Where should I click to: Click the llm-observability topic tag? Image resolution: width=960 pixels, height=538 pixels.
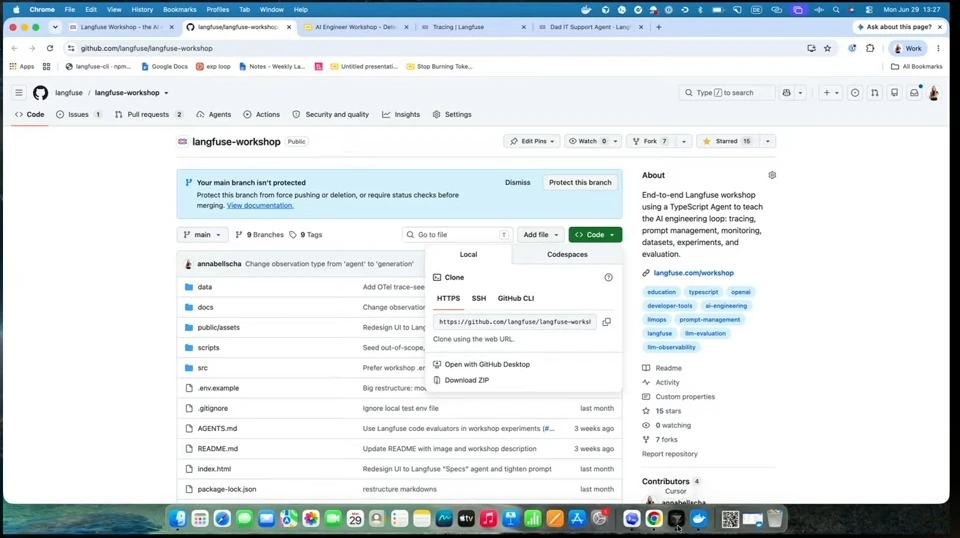(x=671, y=347)
